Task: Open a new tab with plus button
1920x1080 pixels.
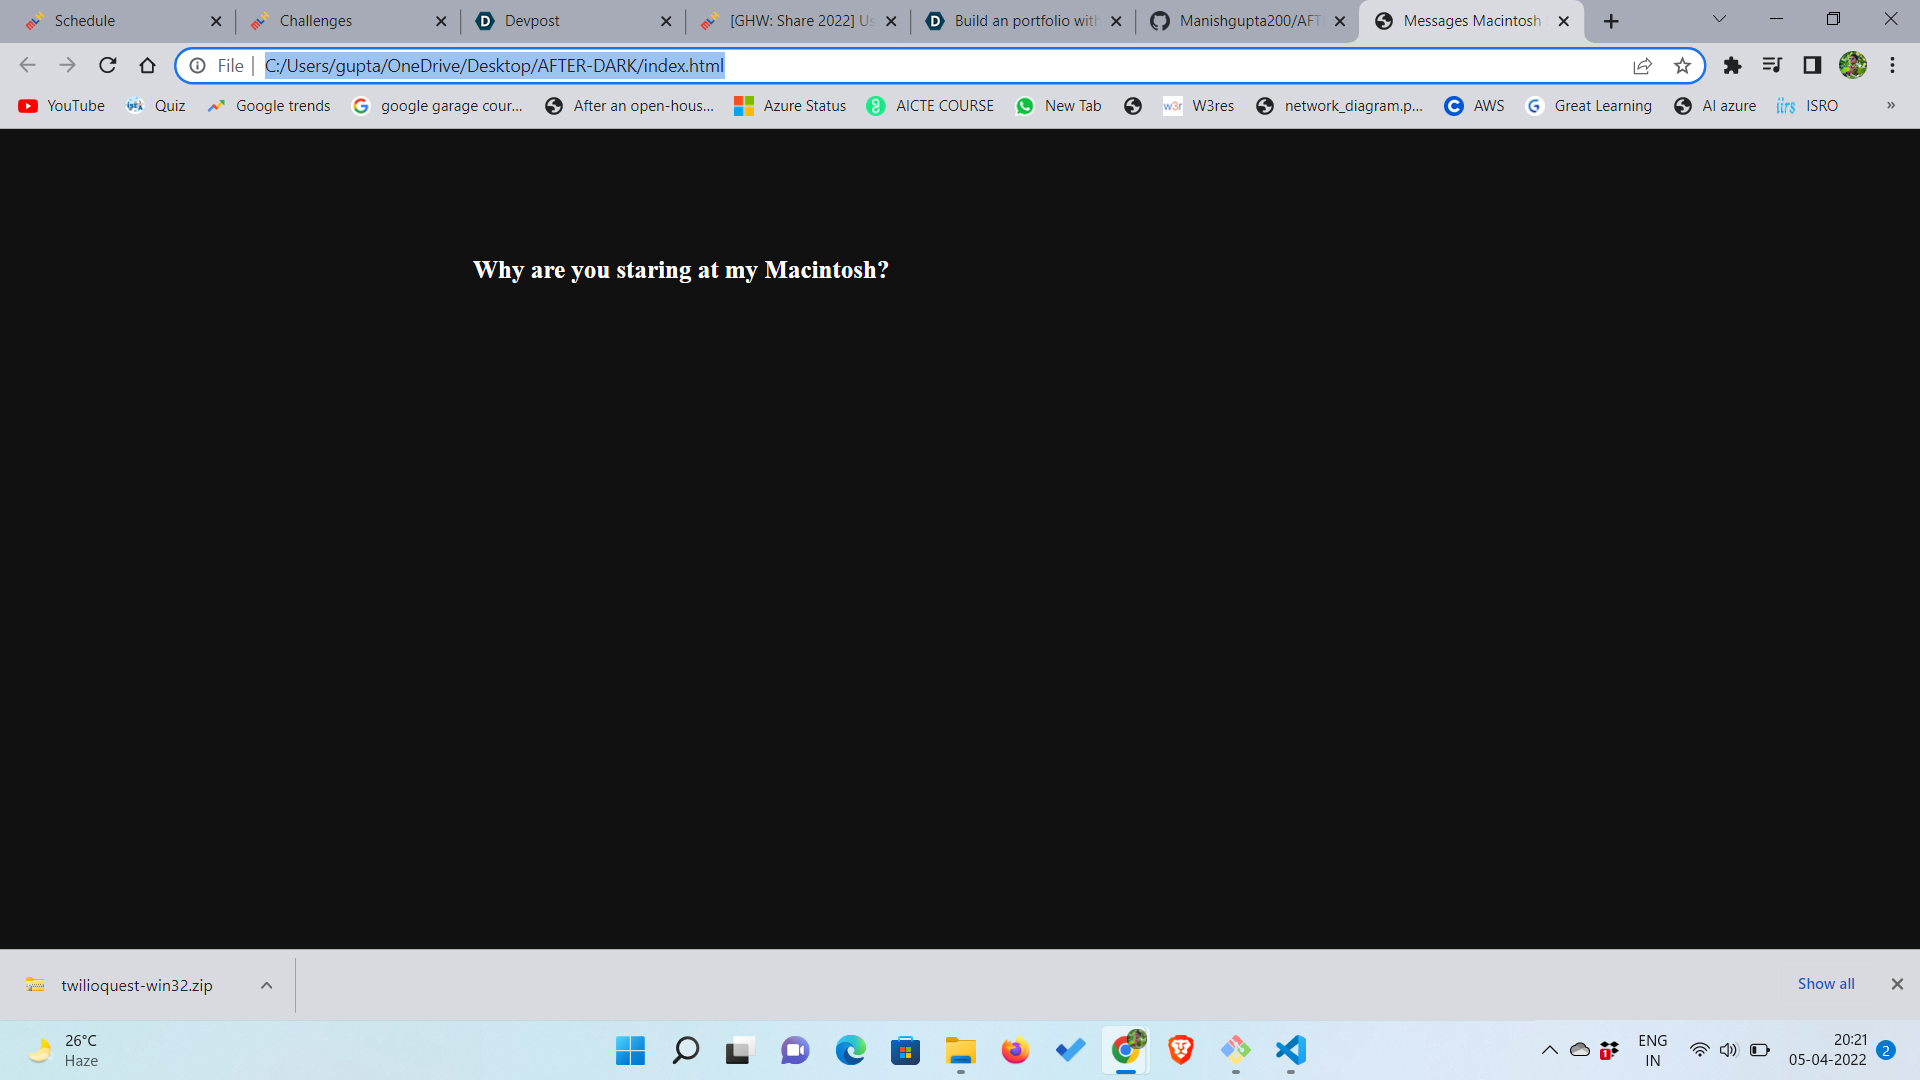Action: tap(1610, 21)
